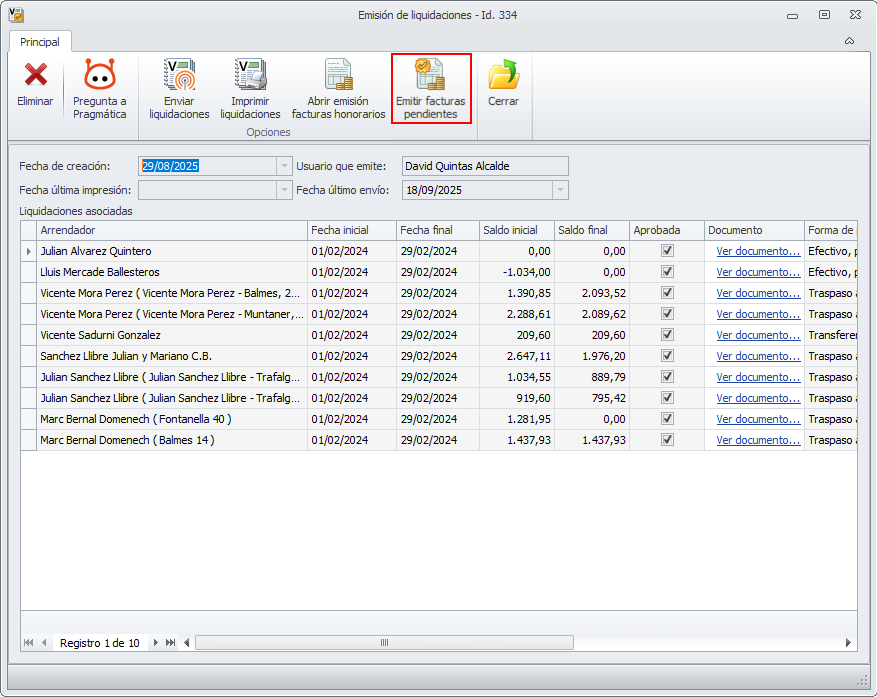Select the Principal ribbon tab

[40, 42]
